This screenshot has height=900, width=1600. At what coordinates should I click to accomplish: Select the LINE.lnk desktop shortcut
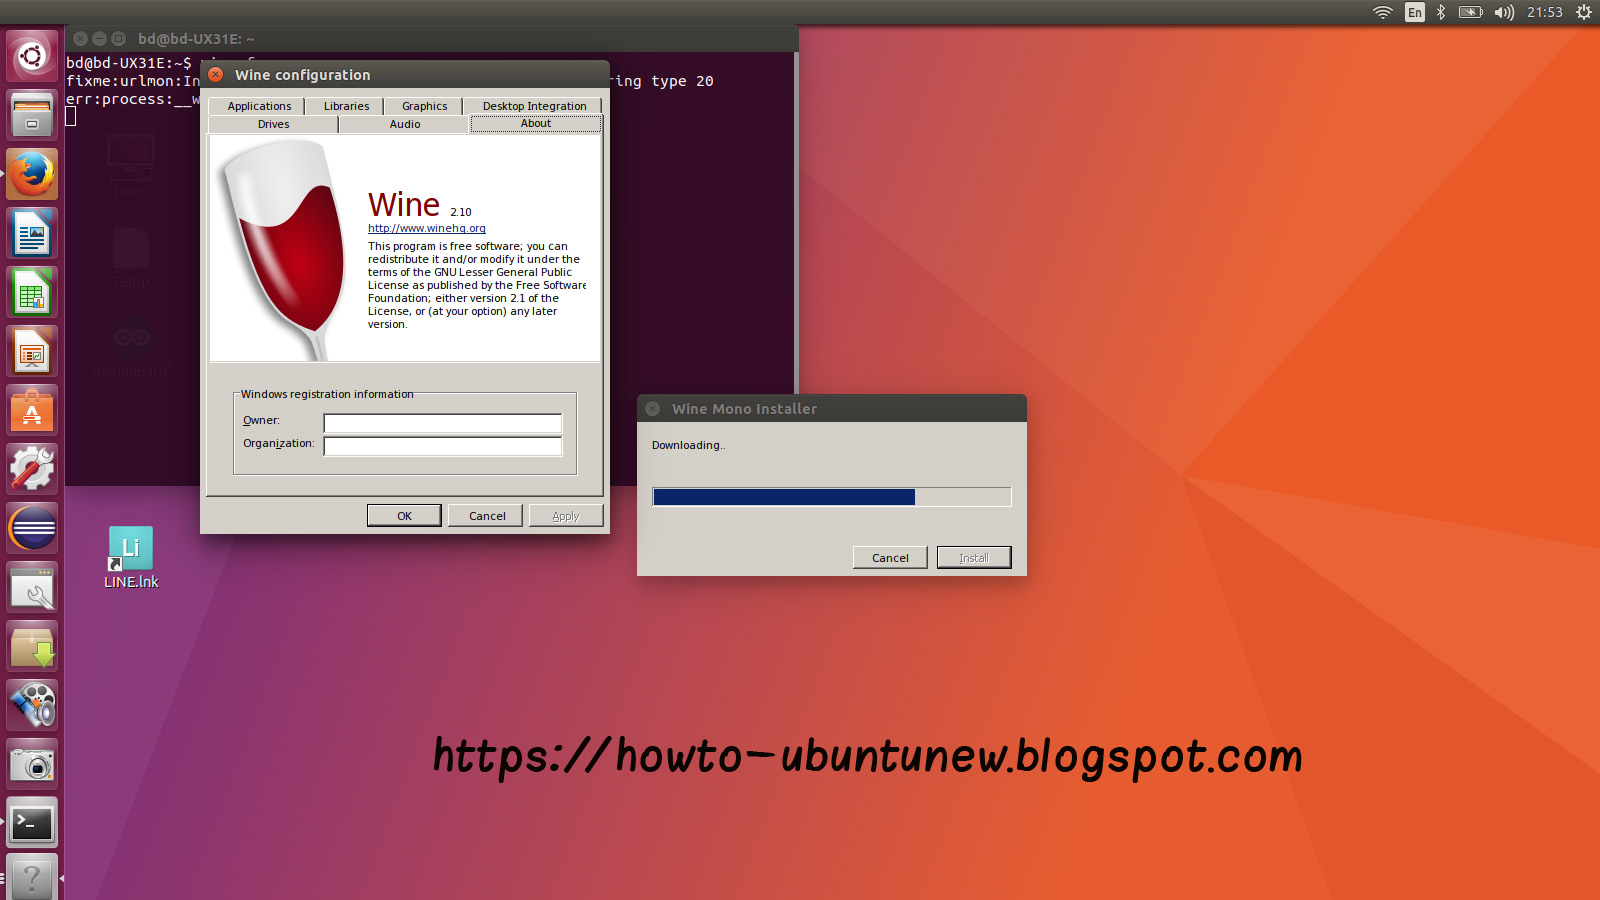131,558
